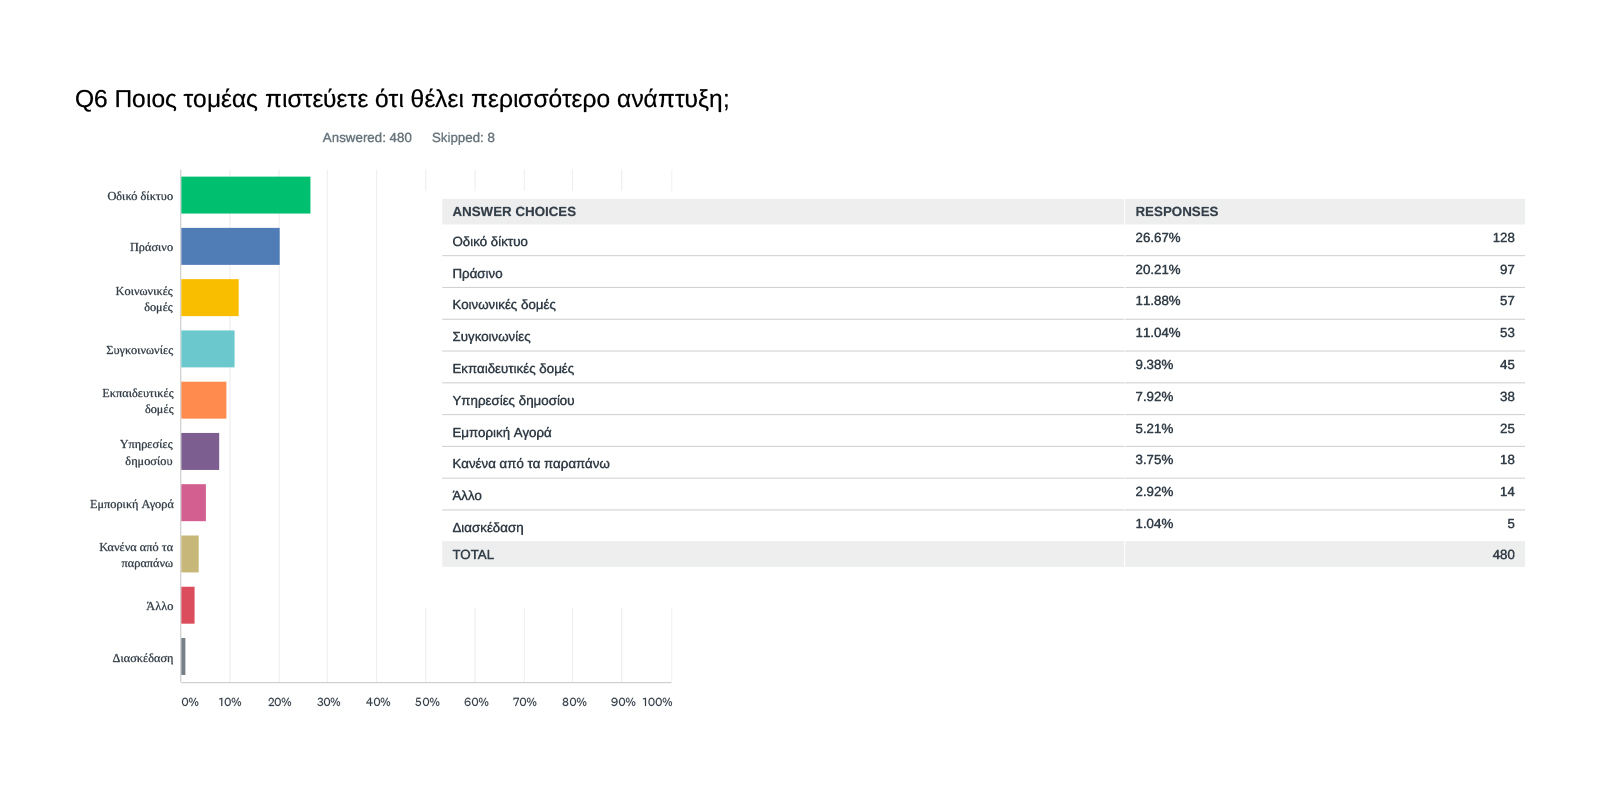
Task: Select the Συγκοινωνίες row in the table
Action: (491, 337)
